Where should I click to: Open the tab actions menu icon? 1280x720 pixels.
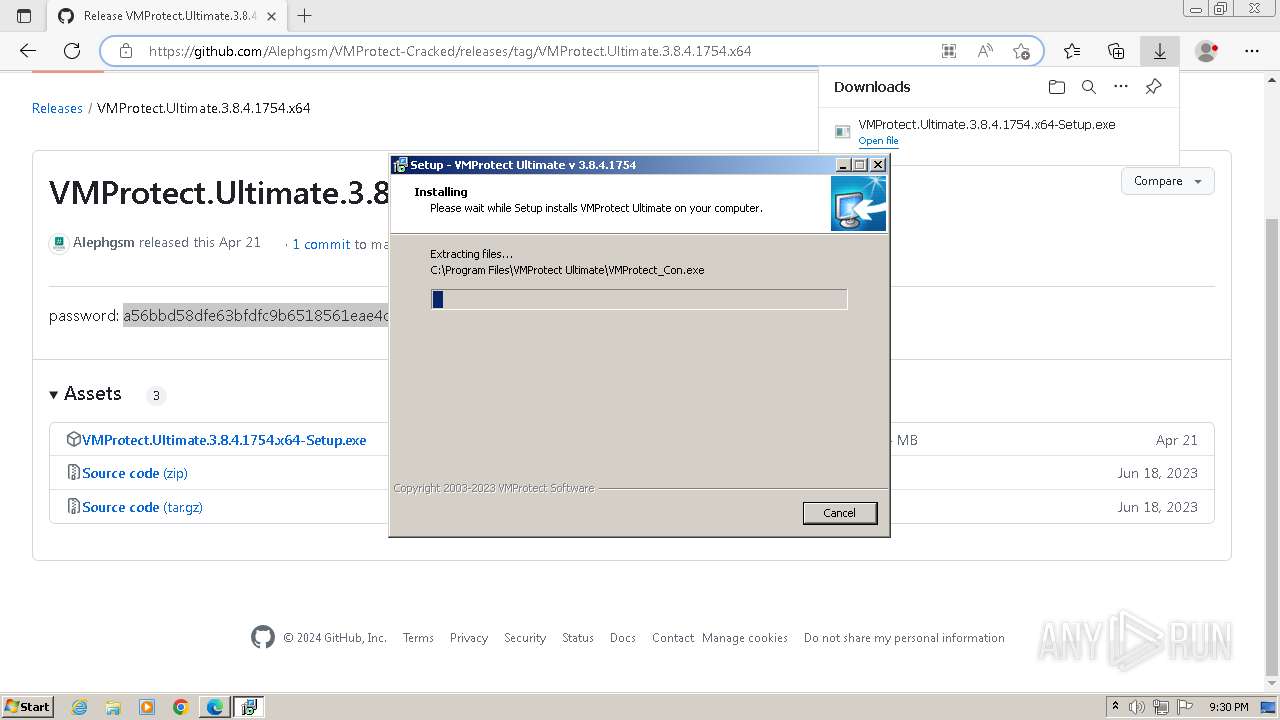tap(24, 16)
